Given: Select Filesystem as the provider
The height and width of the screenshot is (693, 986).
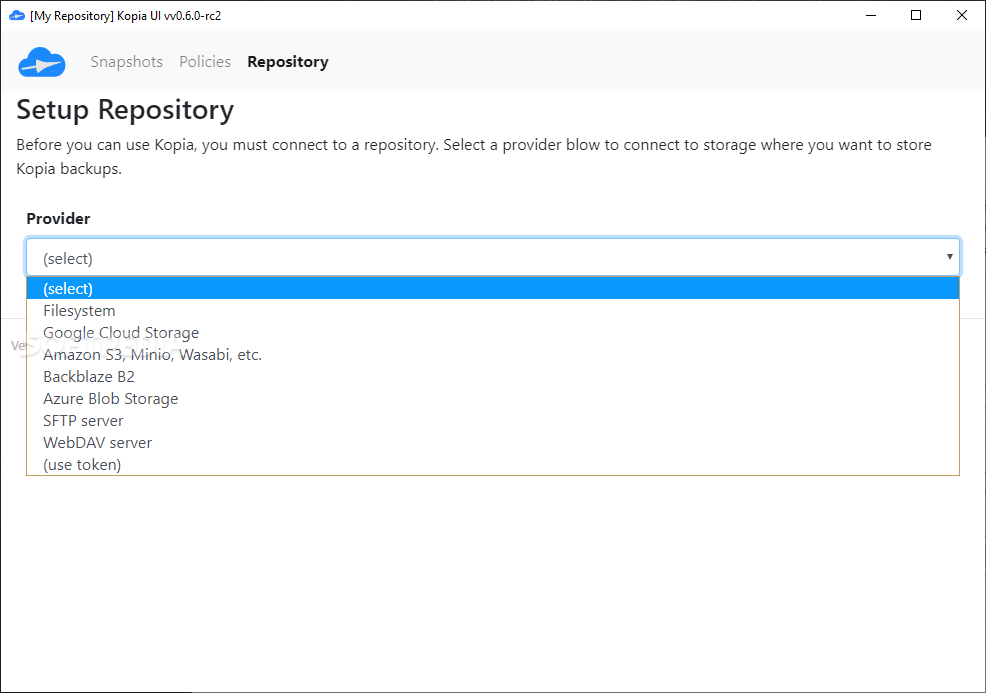Looking at the screenshot, I should point(493,311).
